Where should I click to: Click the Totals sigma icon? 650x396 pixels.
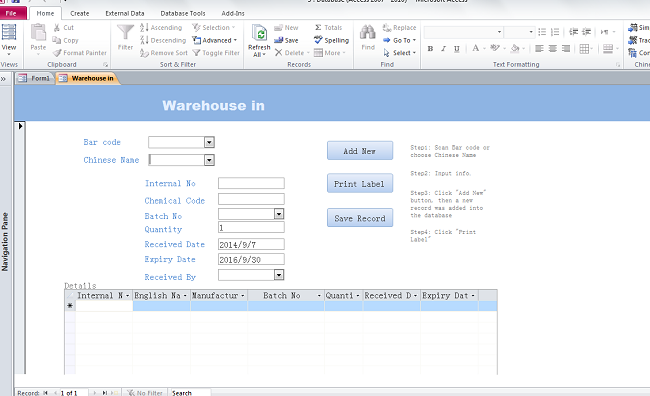[318, 27]
